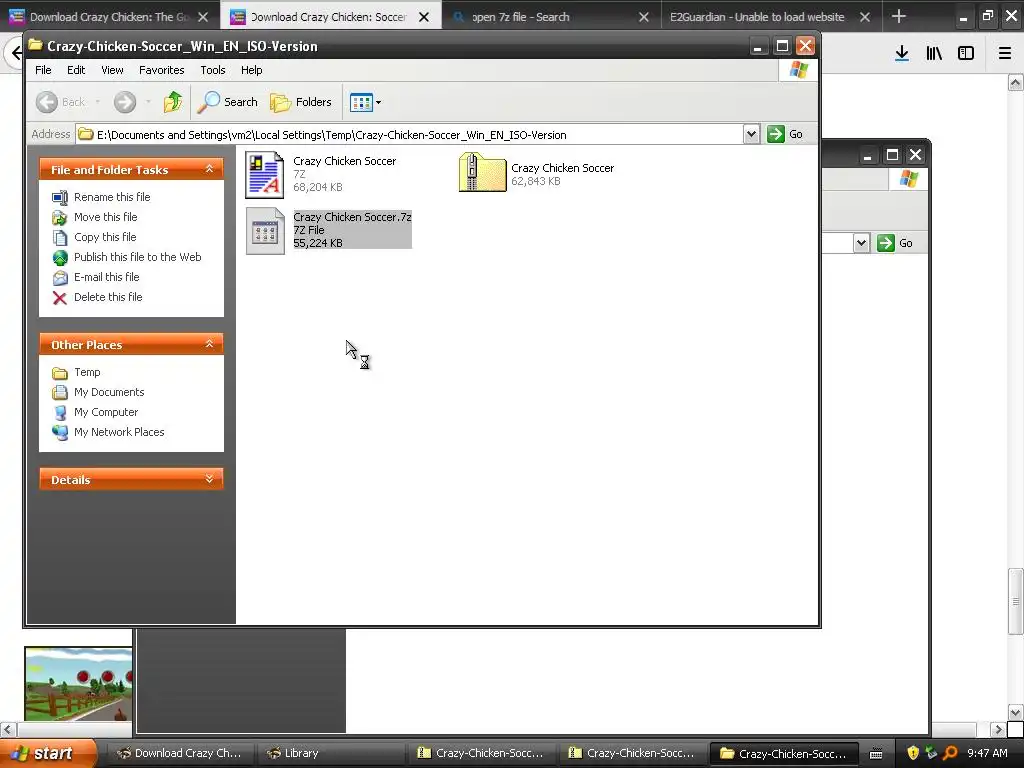Open the File menu
Viewport: 1024px width, 768px height.
point(43,70)
